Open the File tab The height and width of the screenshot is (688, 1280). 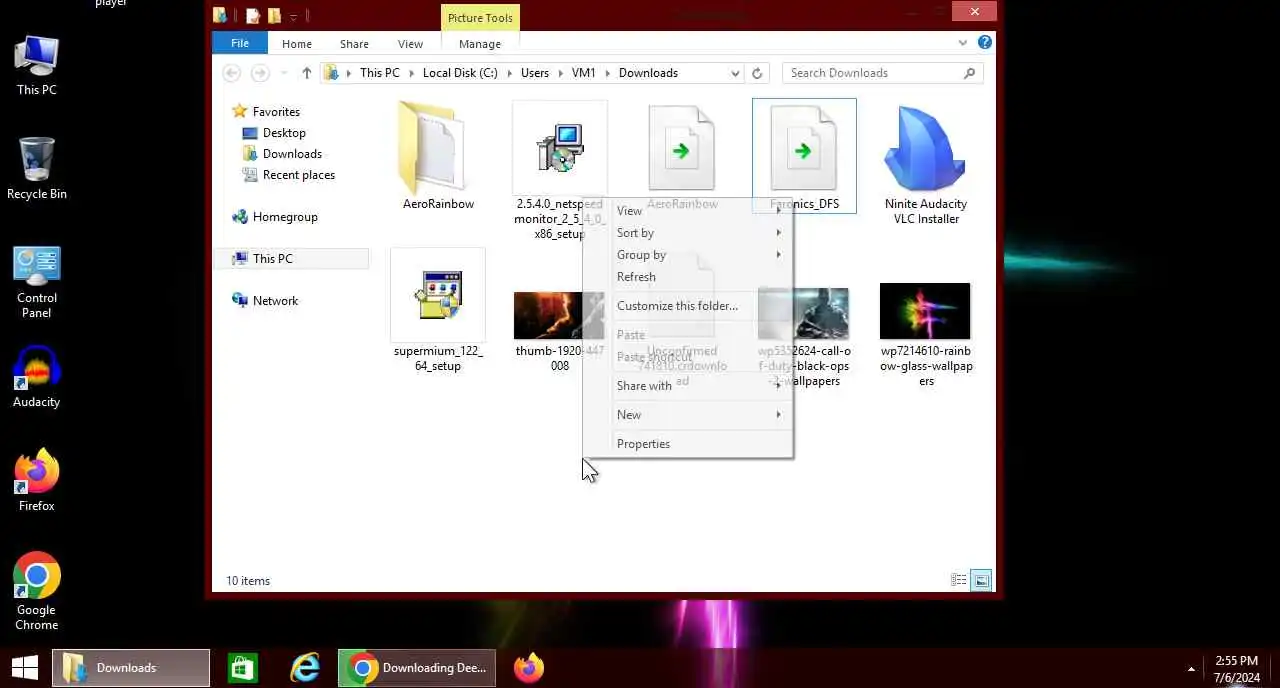(240, 43)
